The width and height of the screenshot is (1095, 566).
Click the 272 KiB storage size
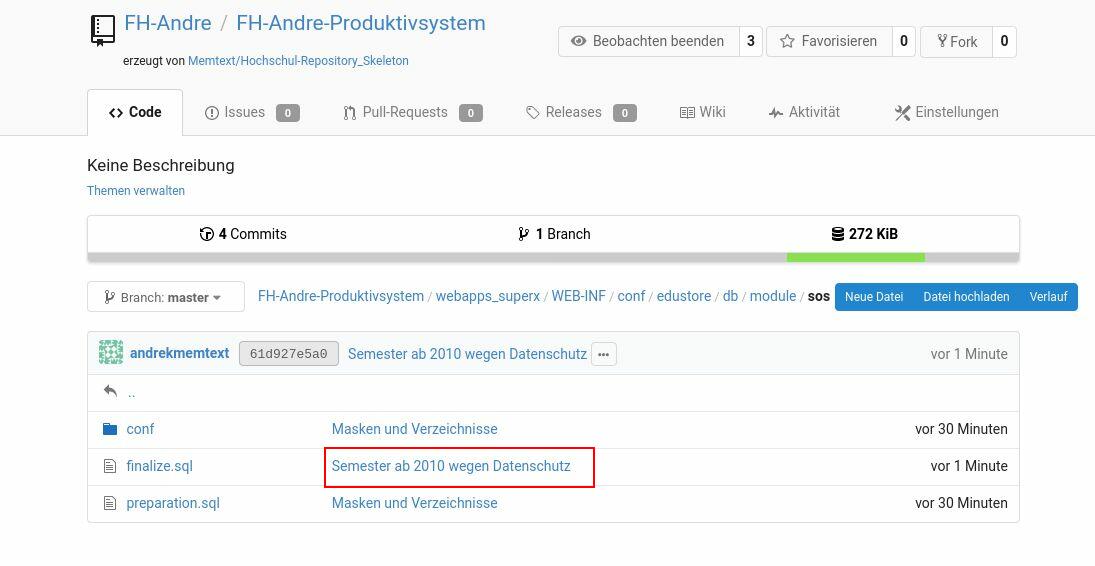[864, 234]
